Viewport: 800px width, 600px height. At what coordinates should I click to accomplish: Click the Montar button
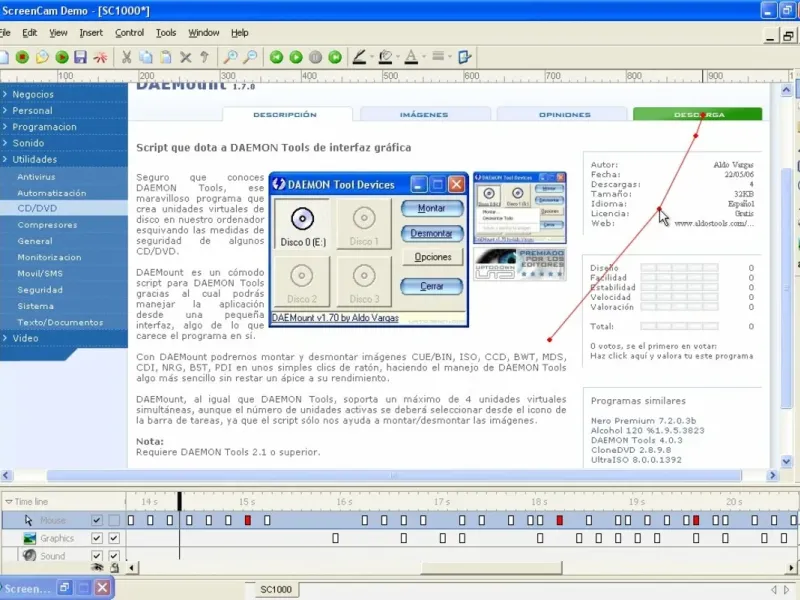click(432, 208)
